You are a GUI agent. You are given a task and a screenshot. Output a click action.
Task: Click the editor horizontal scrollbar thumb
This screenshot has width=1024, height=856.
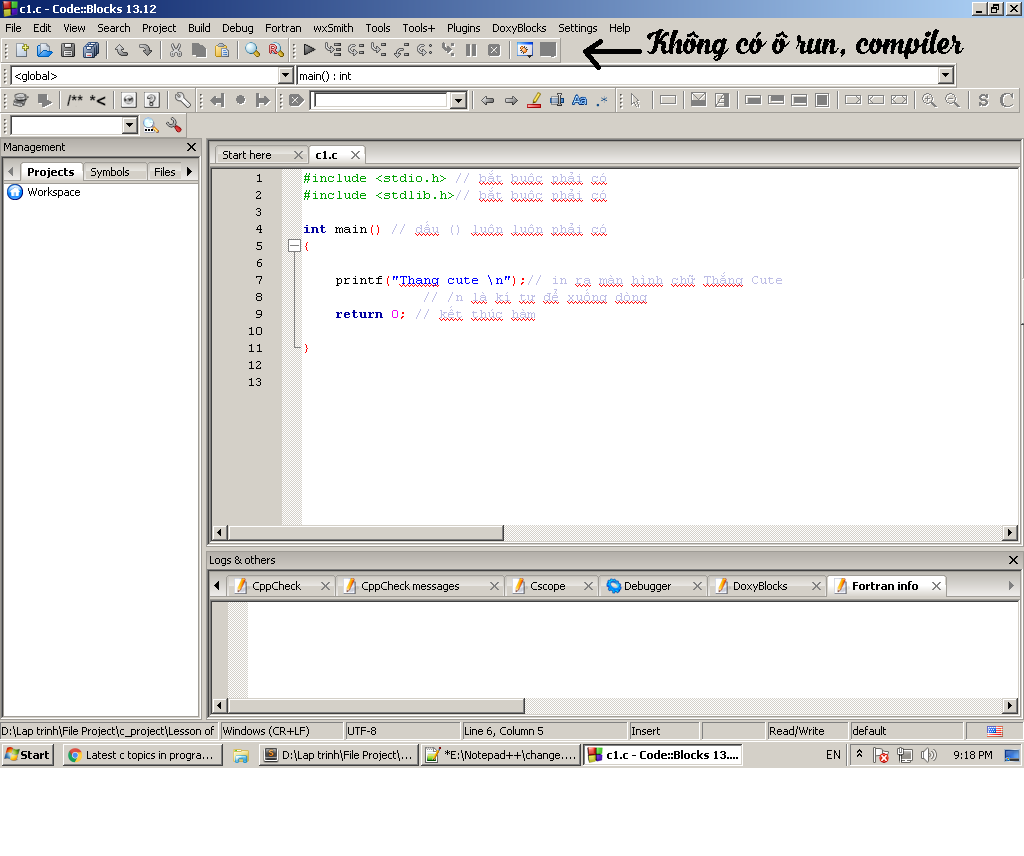click(366, 533)
